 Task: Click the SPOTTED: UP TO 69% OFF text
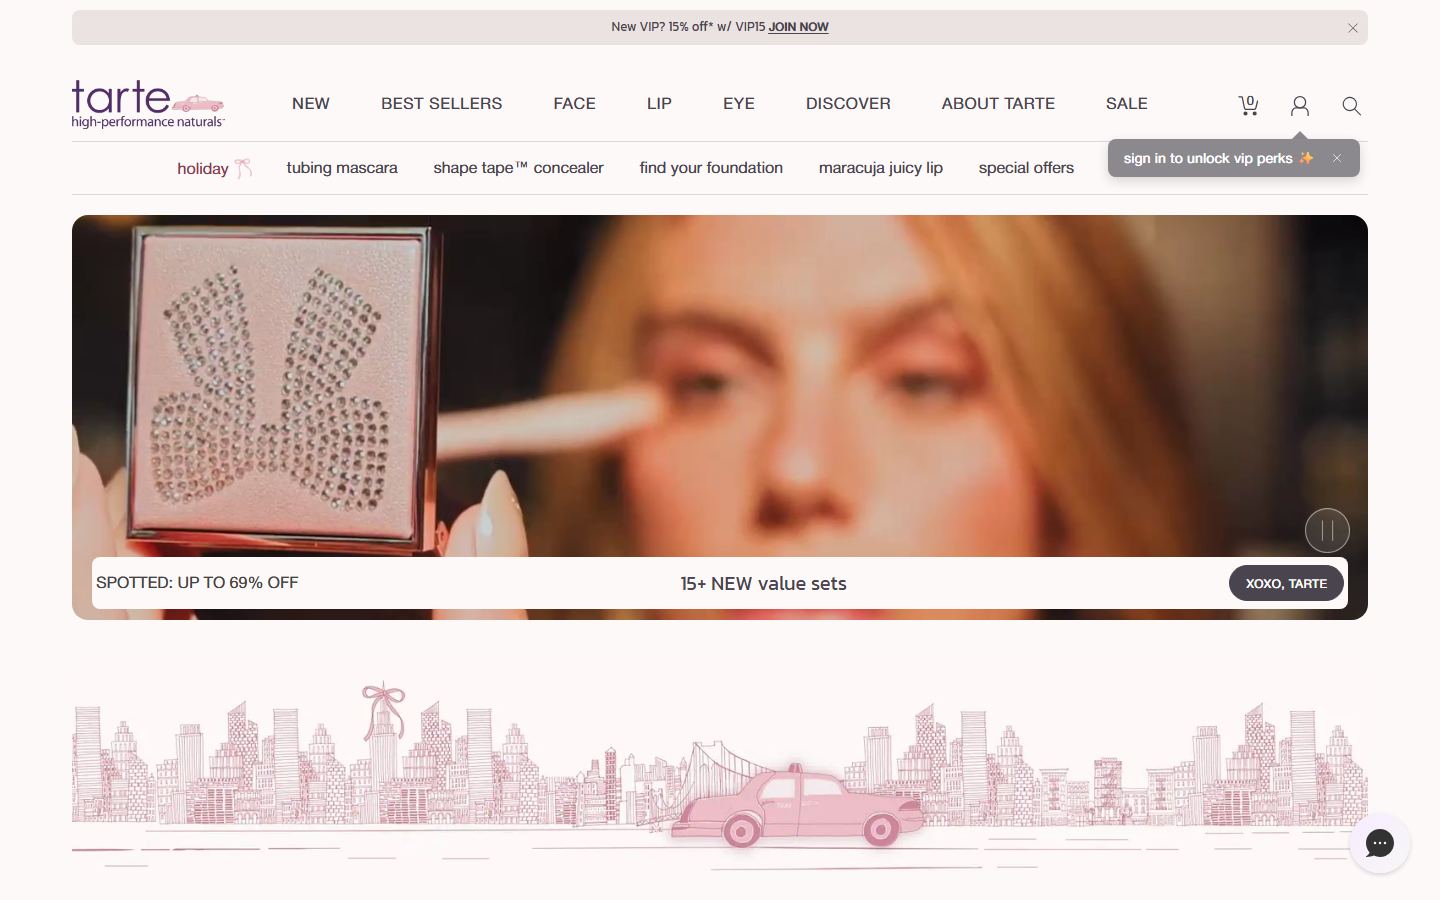tap(197, 582)
